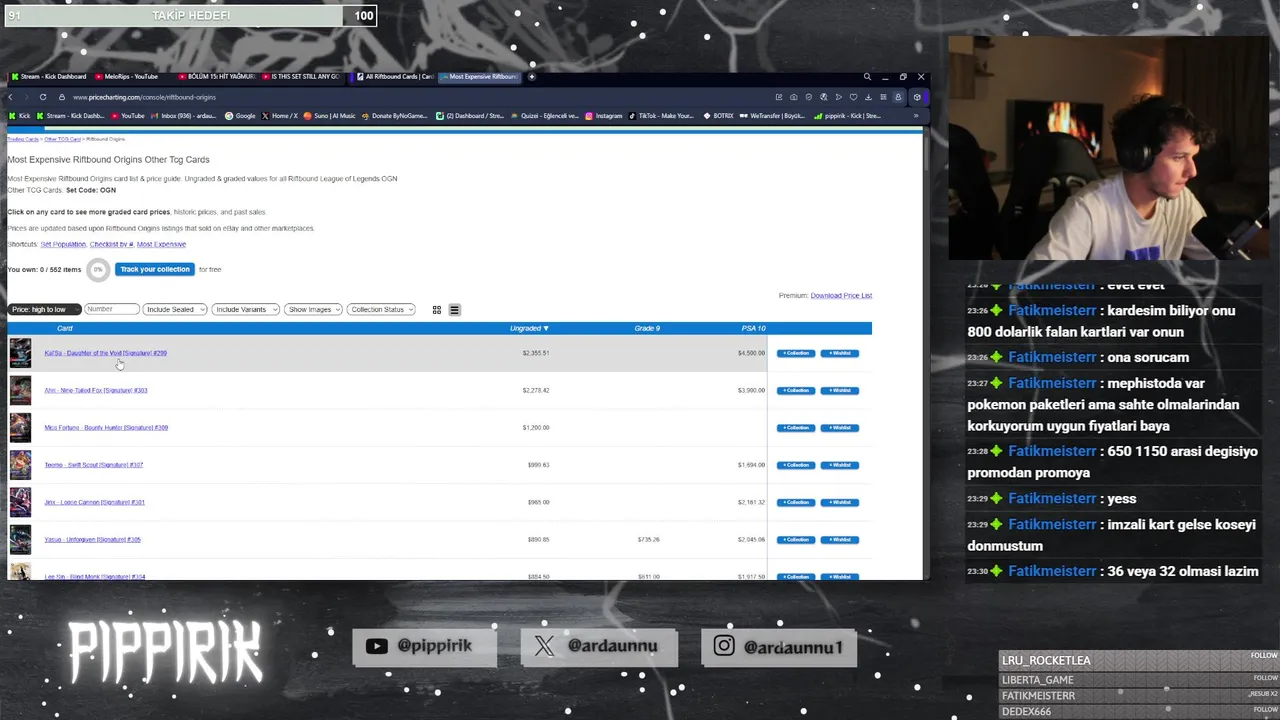Click the YouTube @pippirik overlay badge
Image resolution: width=1280 pixels, height=720 pixels.
[425, 646]
